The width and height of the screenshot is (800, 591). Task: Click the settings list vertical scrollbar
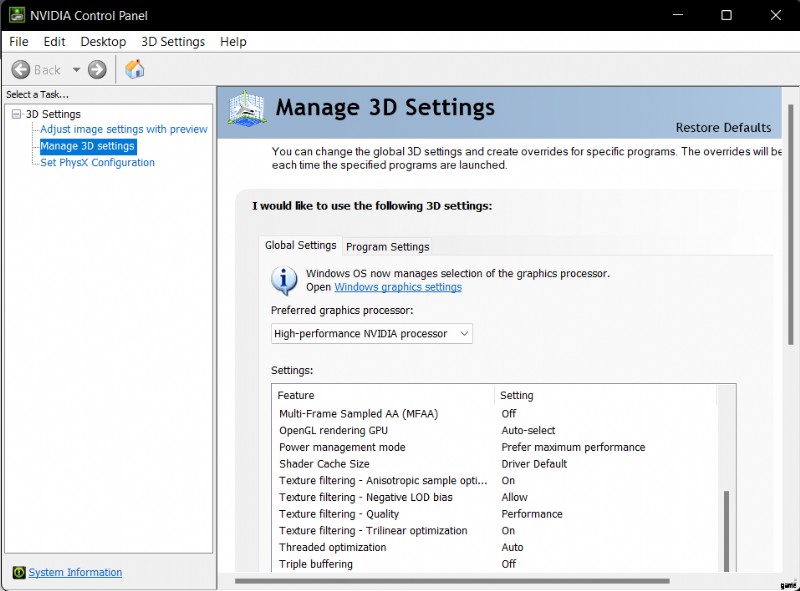(x=726, y=531)
